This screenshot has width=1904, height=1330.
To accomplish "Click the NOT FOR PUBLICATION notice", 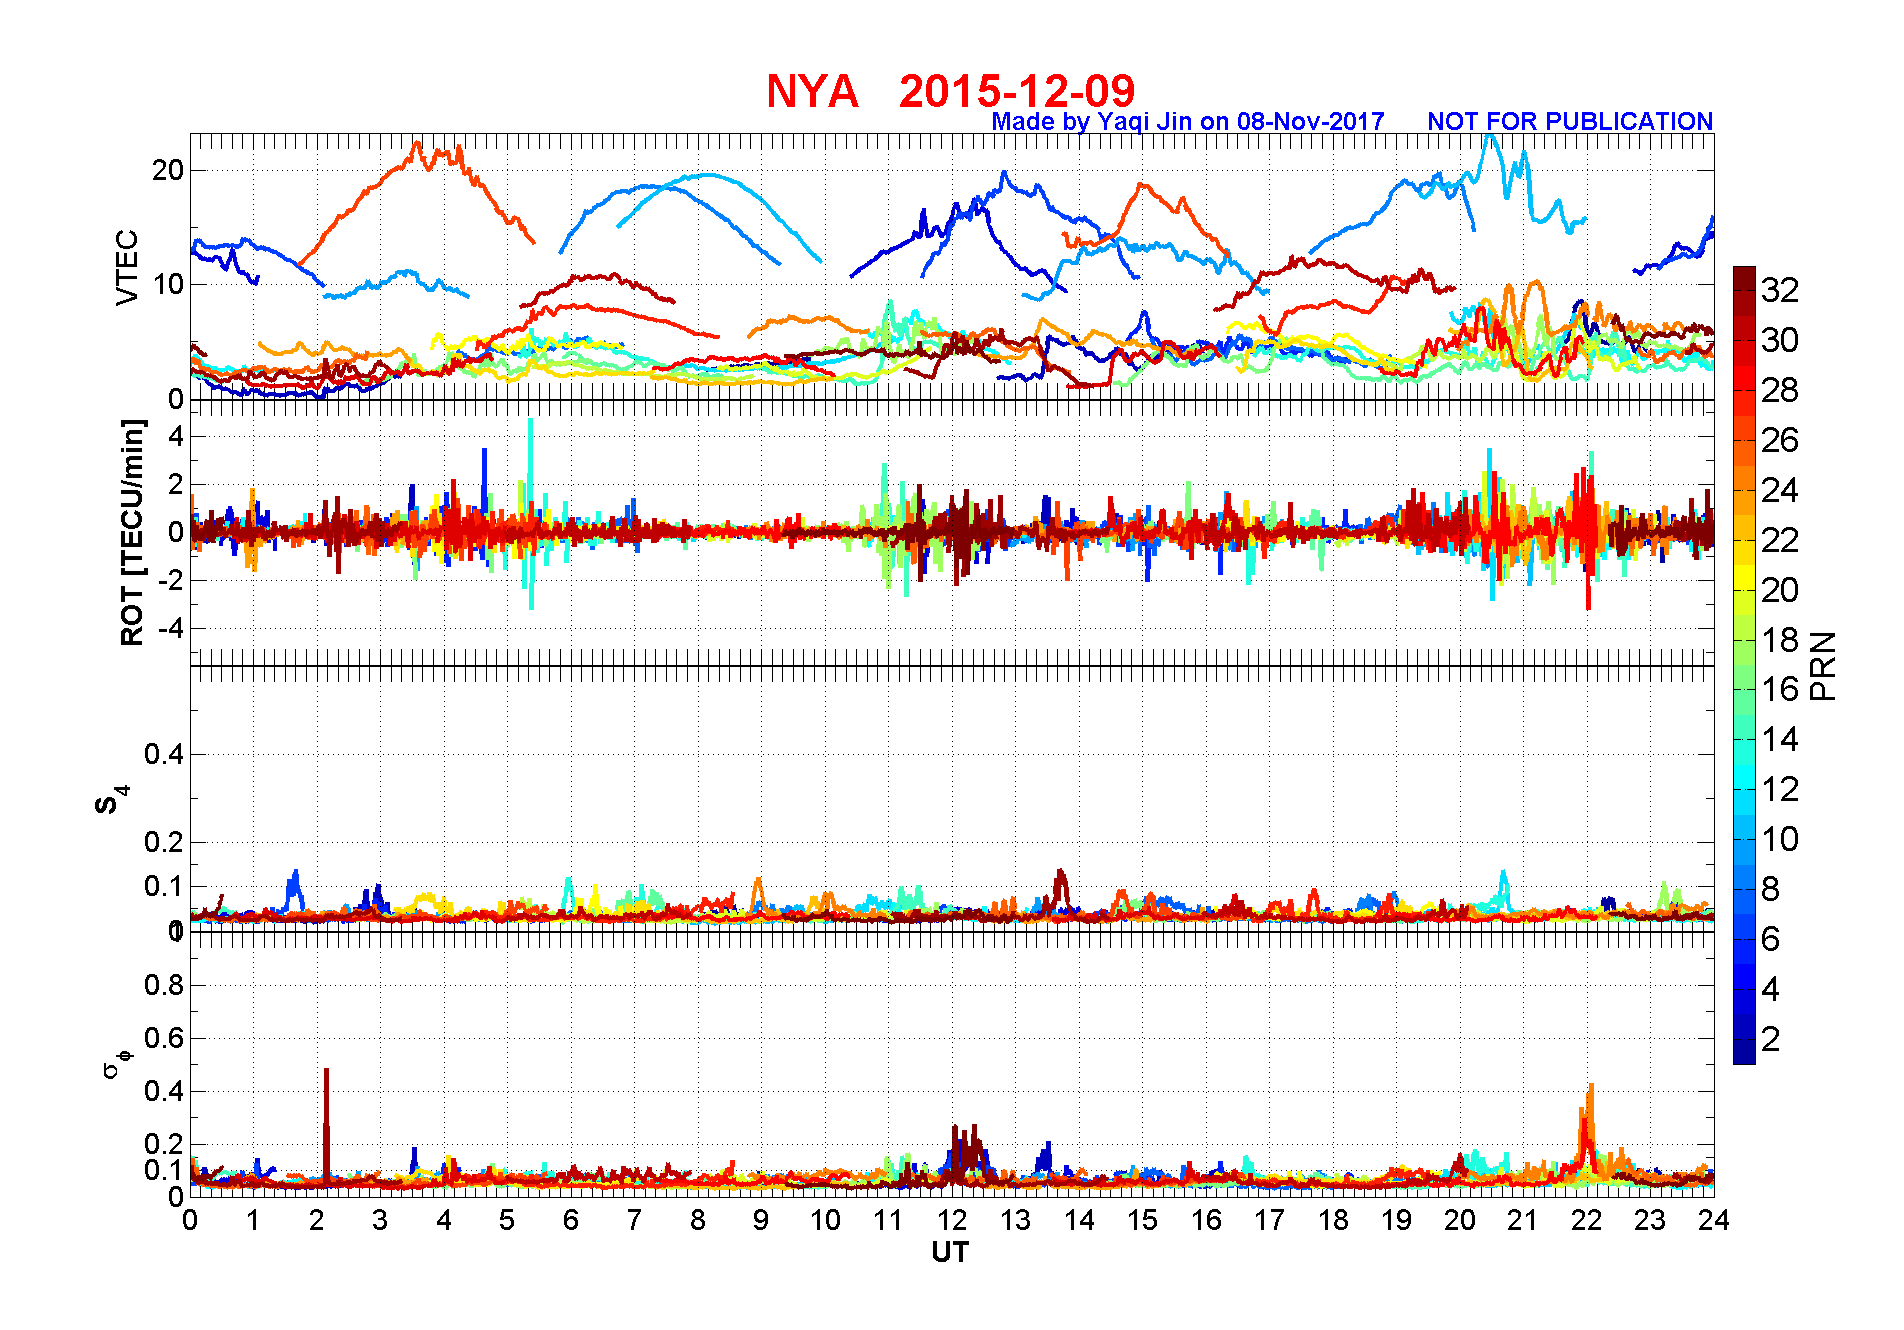I will click(1570, 121).
